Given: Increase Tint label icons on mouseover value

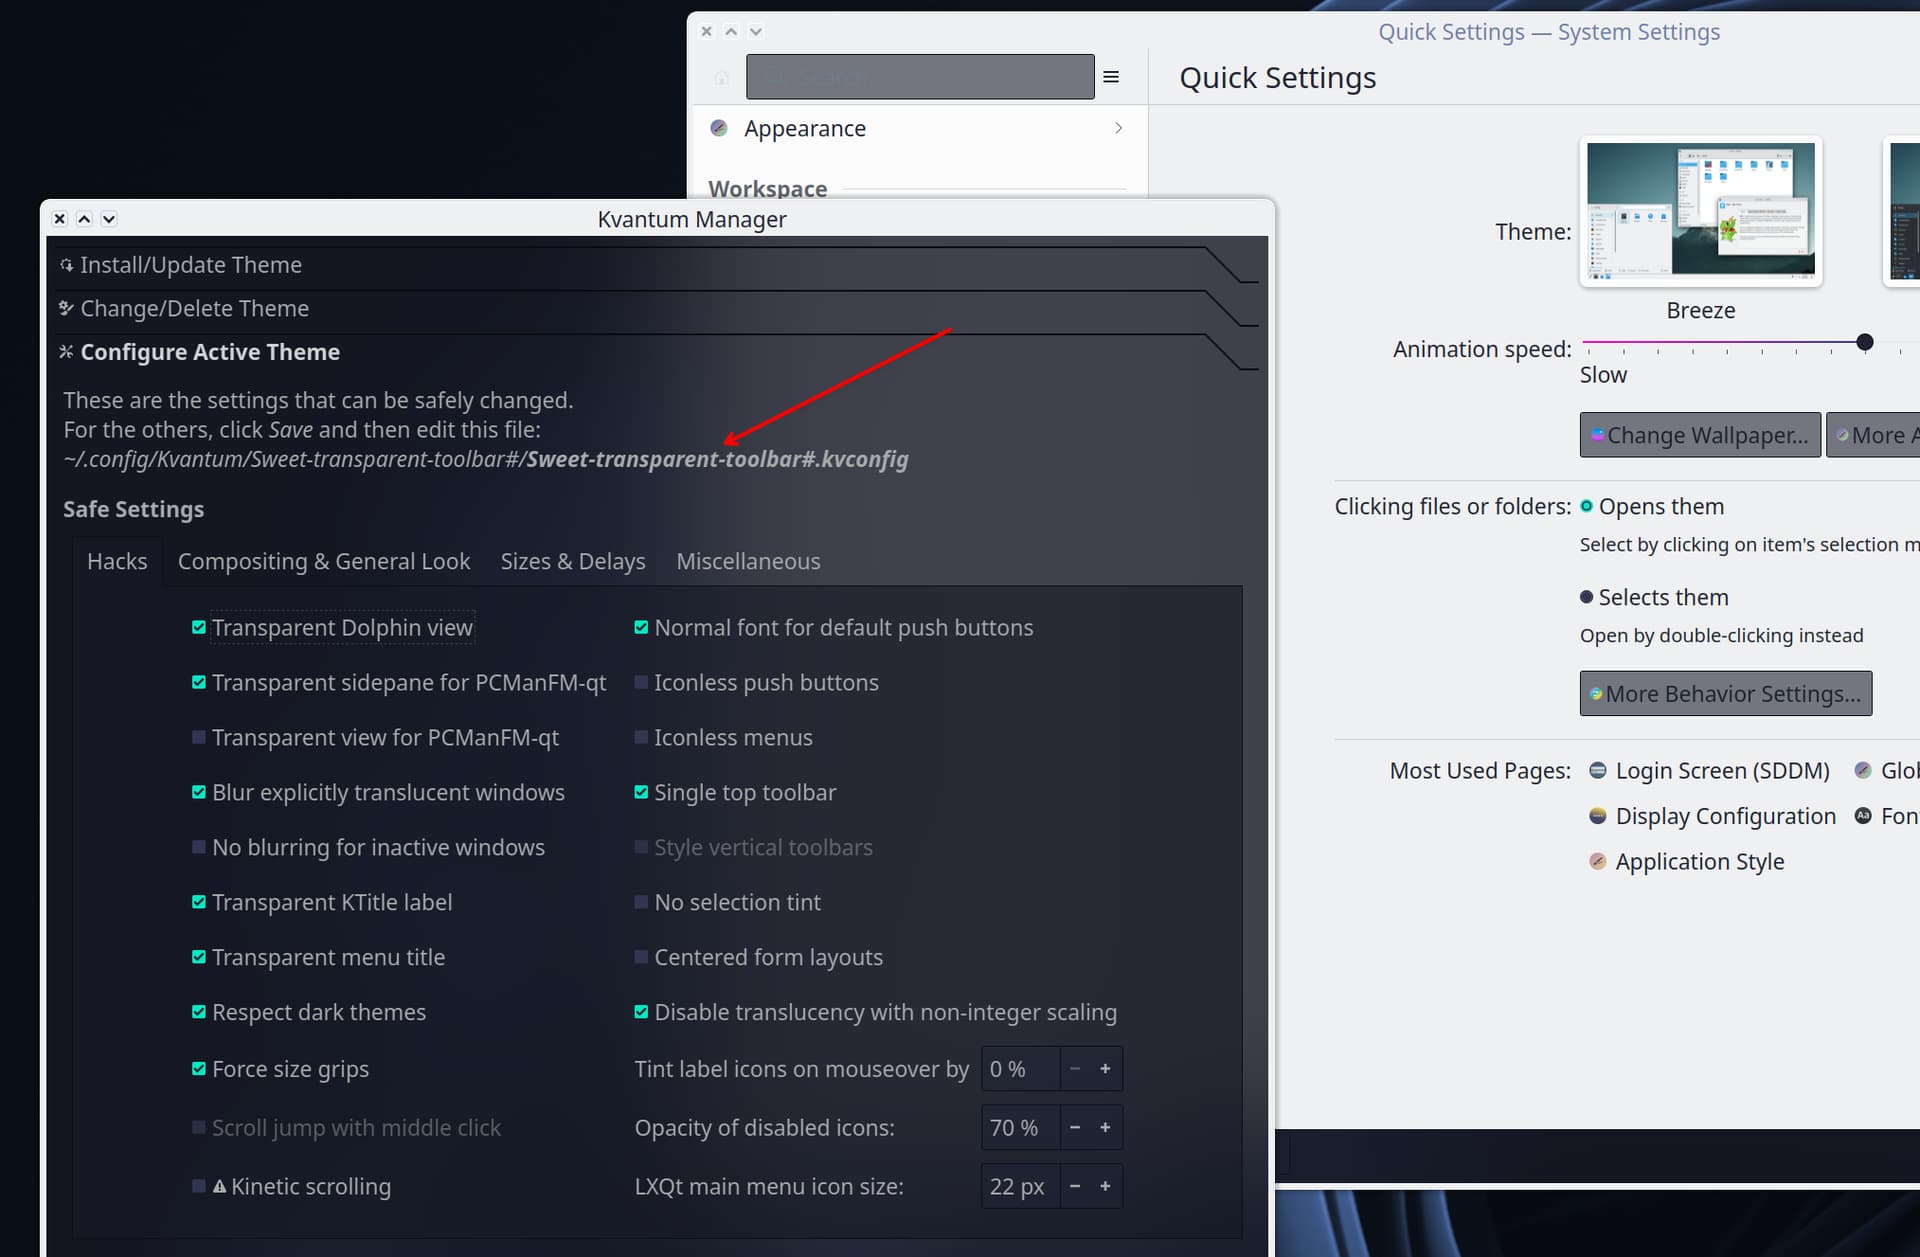Looking at the screenshot, I should [x=1105, y=1069].
